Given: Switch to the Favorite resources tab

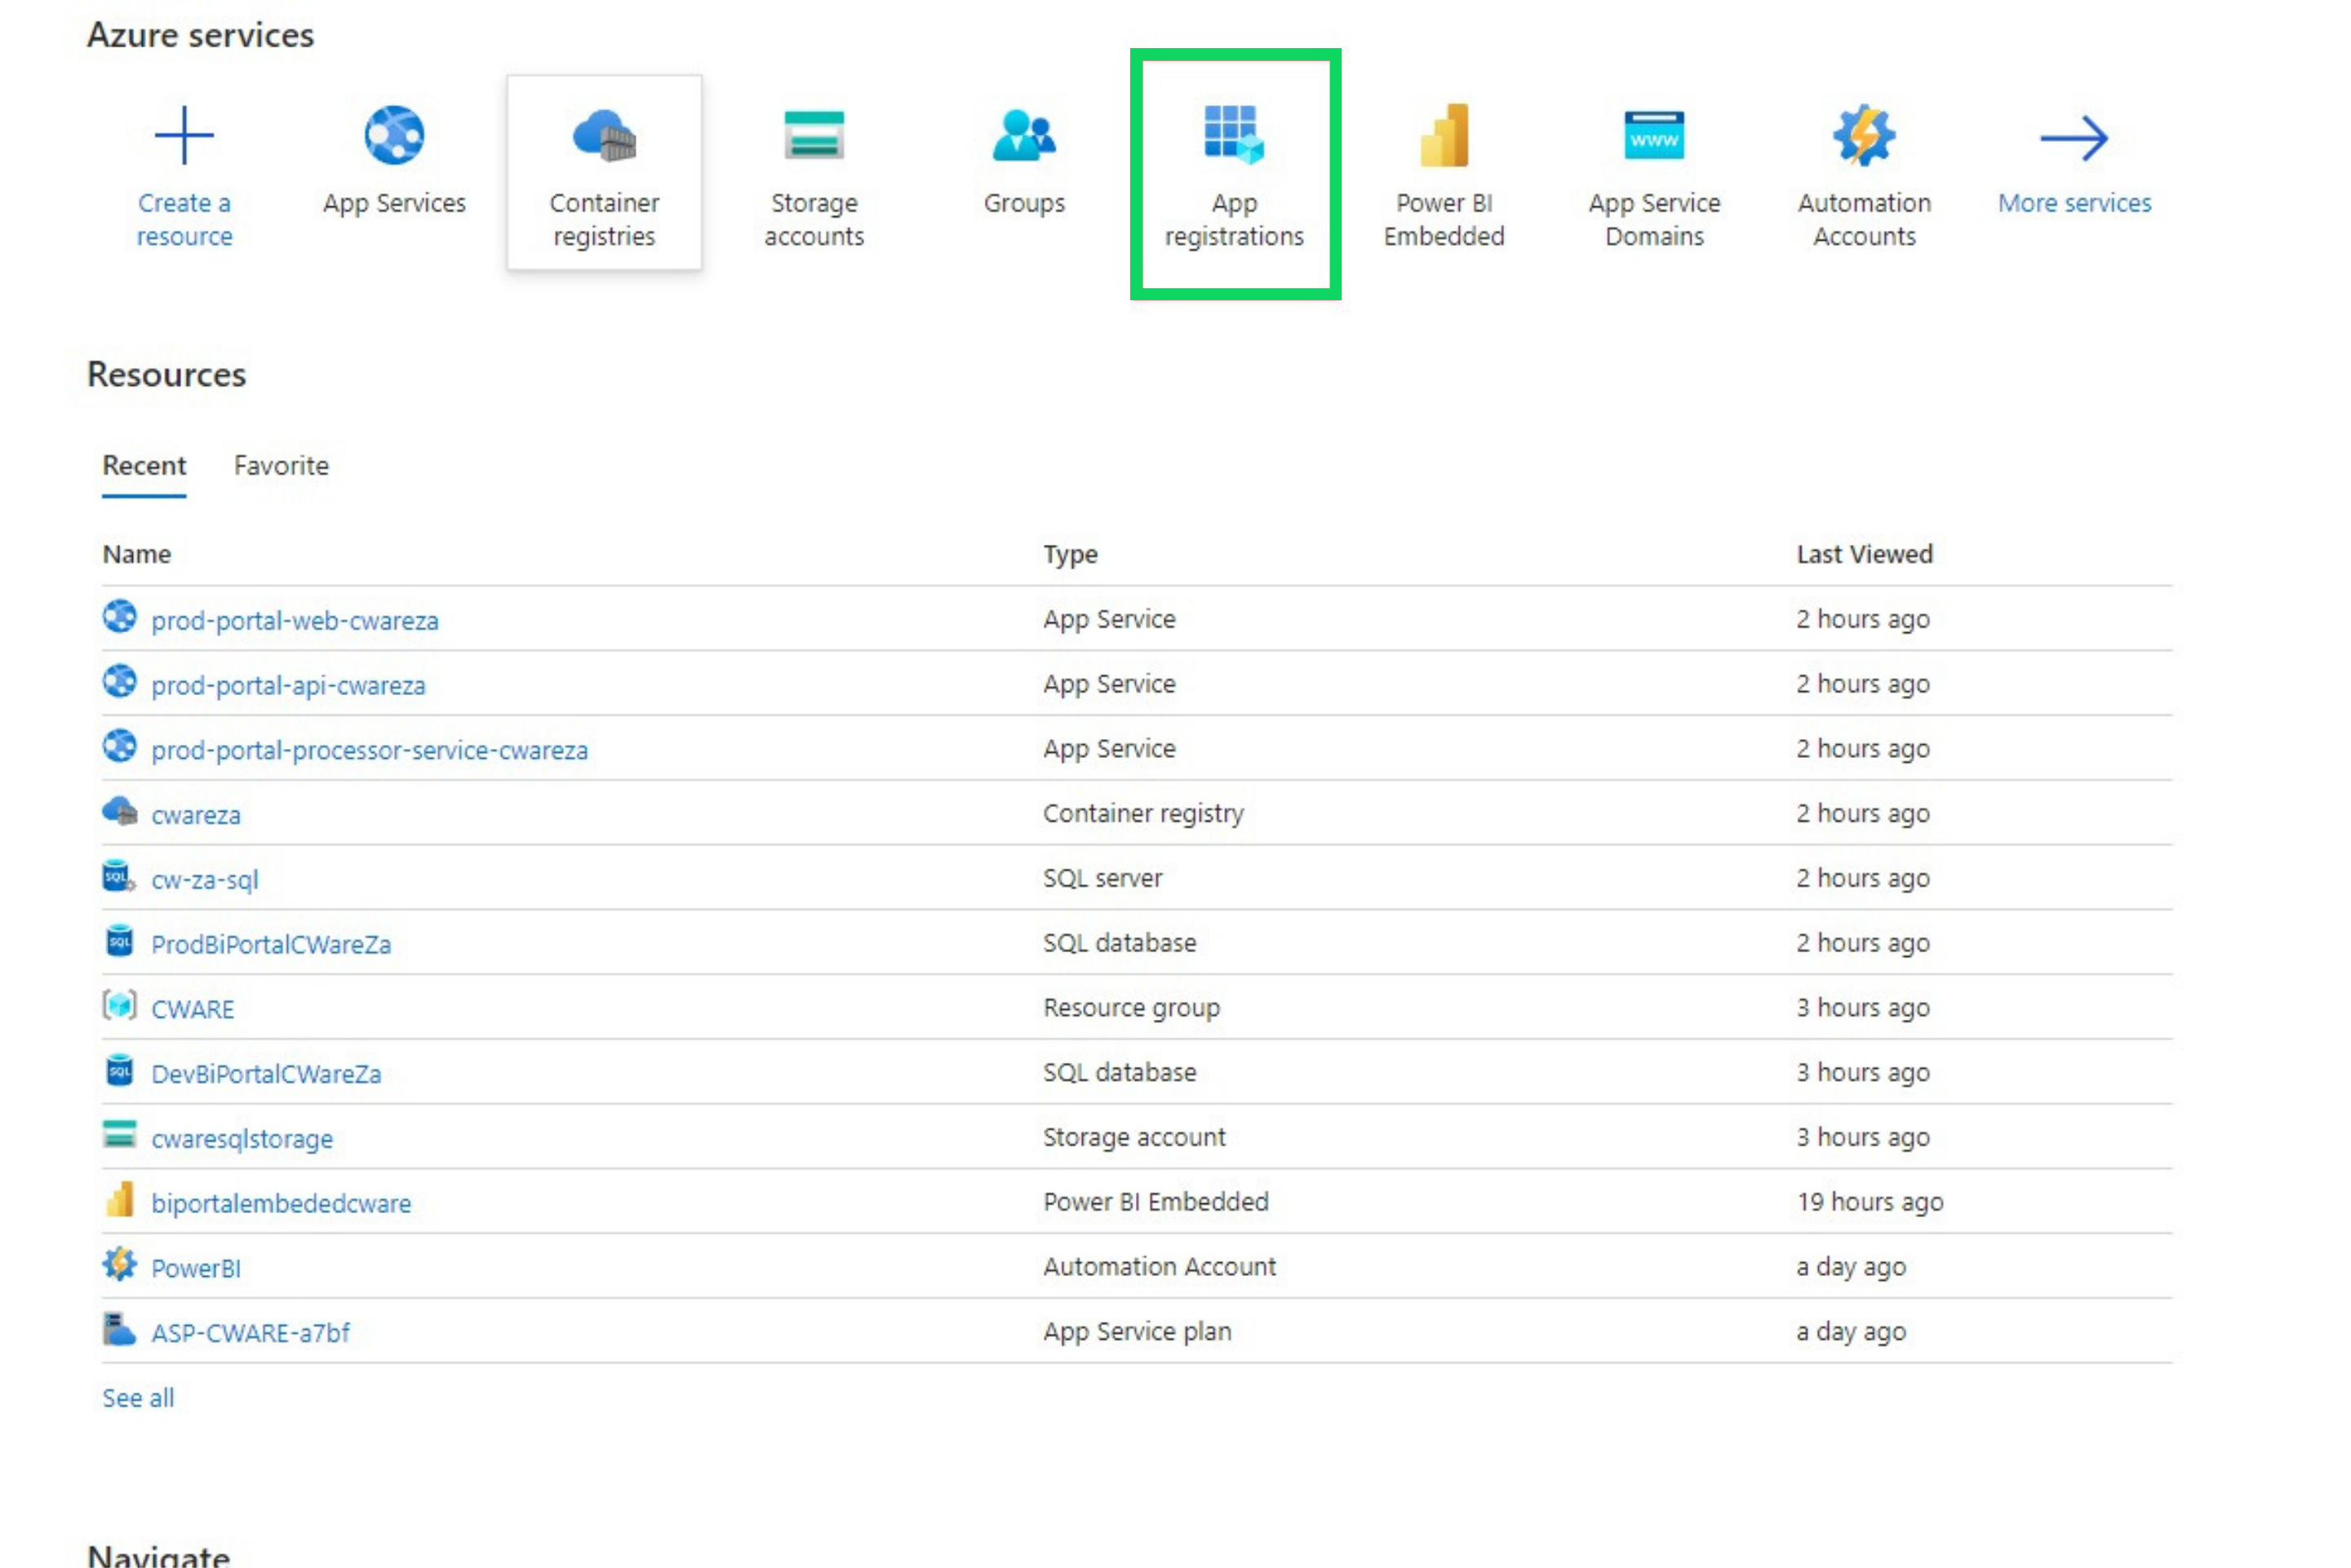Looking at the screenshot, I should [x=281, y=466].
